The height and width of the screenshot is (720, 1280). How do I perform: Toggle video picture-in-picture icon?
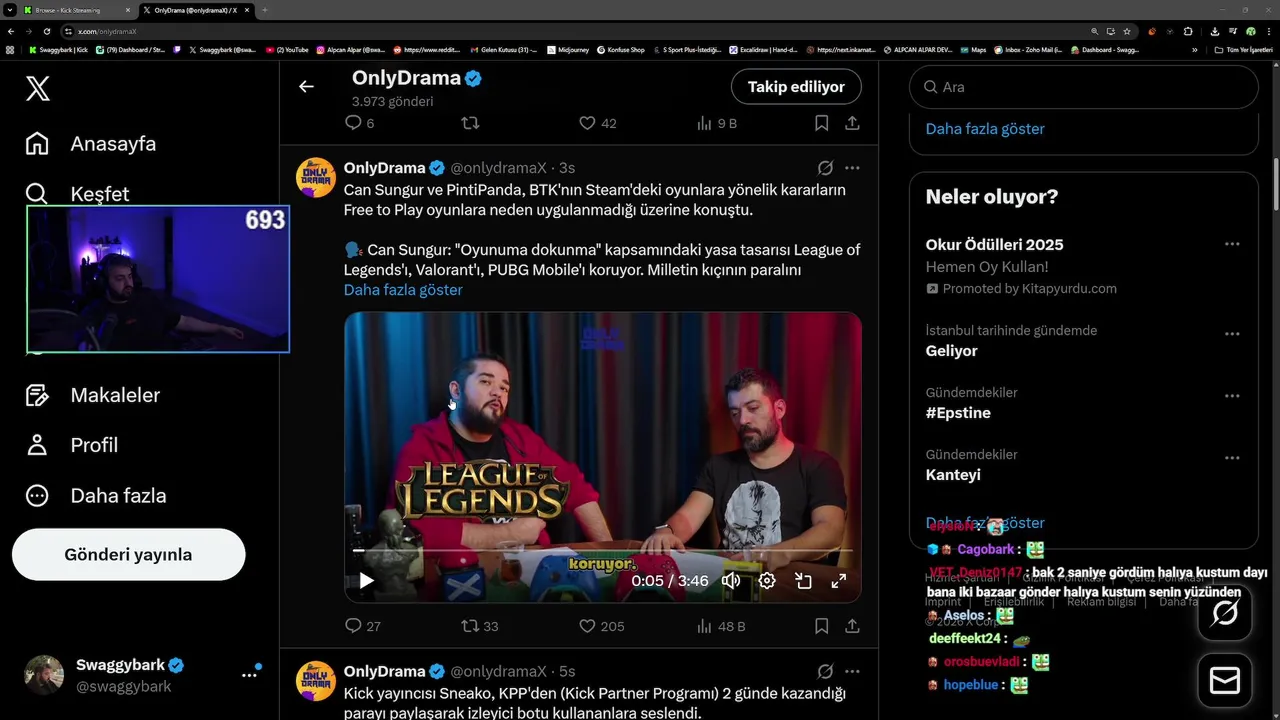803,580
